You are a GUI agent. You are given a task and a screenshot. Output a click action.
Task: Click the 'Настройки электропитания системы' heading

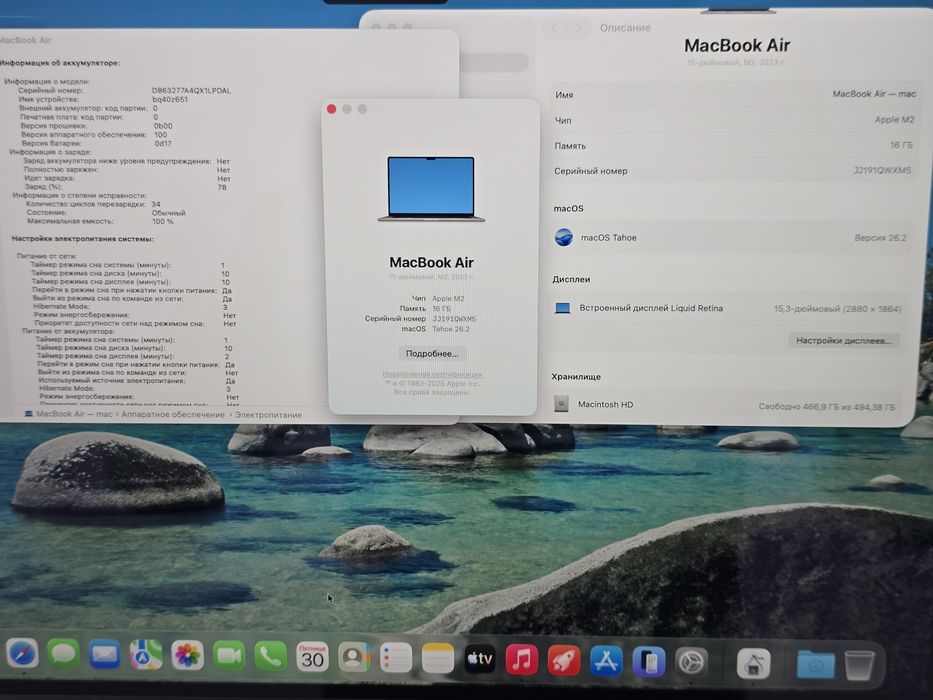tap(83, 239)
